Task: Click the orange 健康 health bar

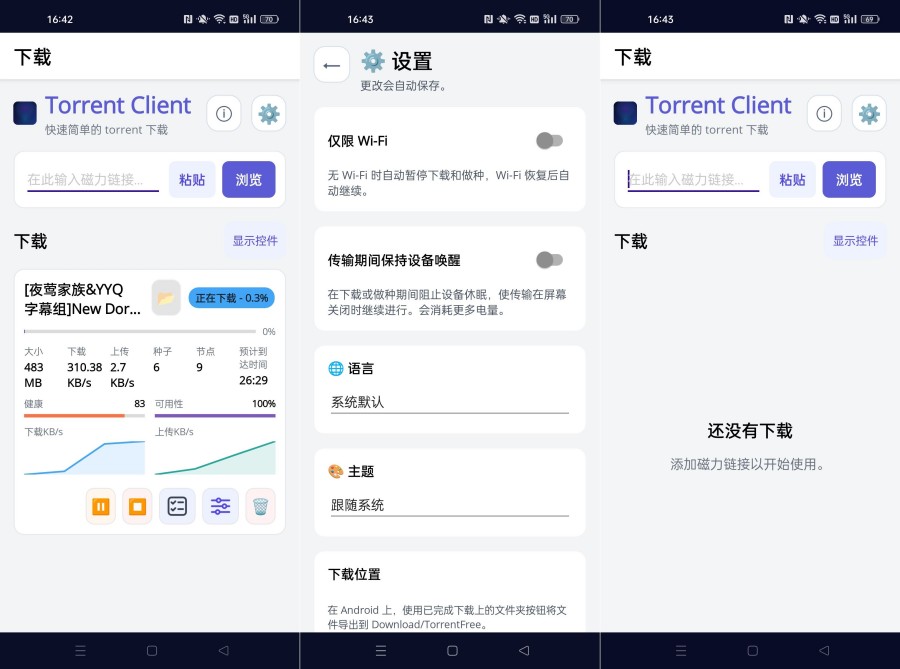Action: coord(84,415)
